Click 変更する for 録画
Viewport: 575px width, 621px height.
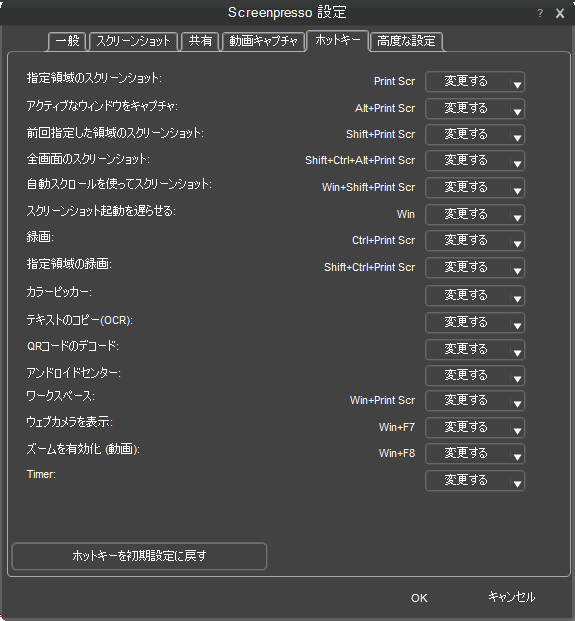pyautogui.click(x=466, y=241)
